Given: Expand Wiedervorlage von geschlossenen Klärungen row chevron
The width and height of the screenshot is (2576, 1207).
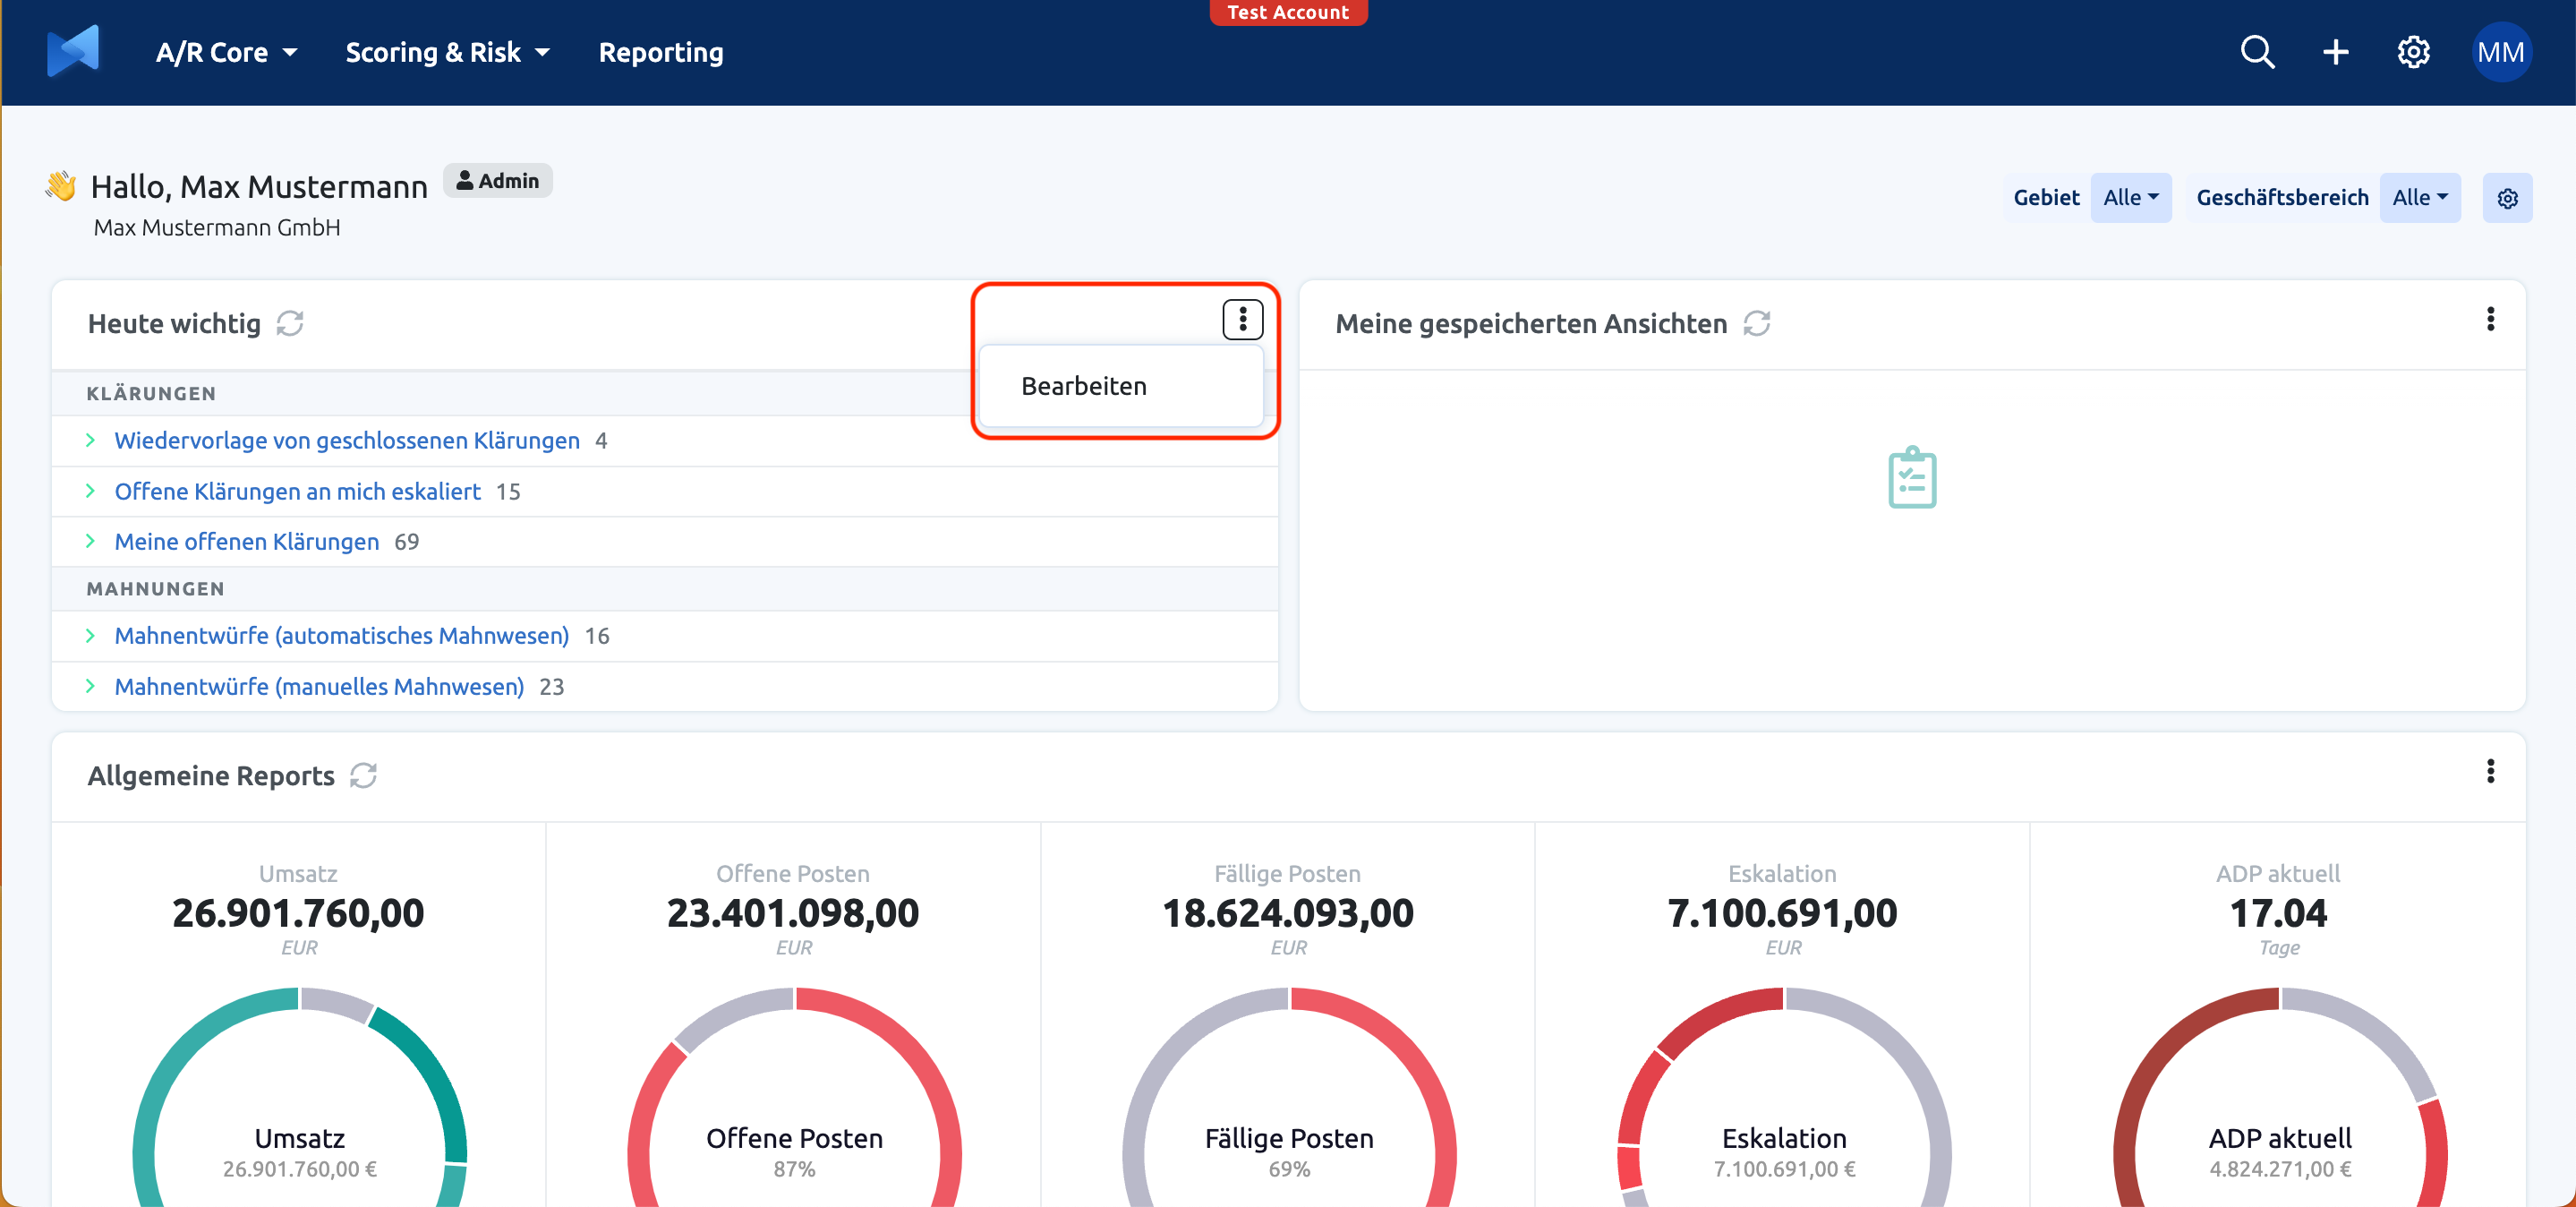Looking at the screenshot, I should (91, 441).
